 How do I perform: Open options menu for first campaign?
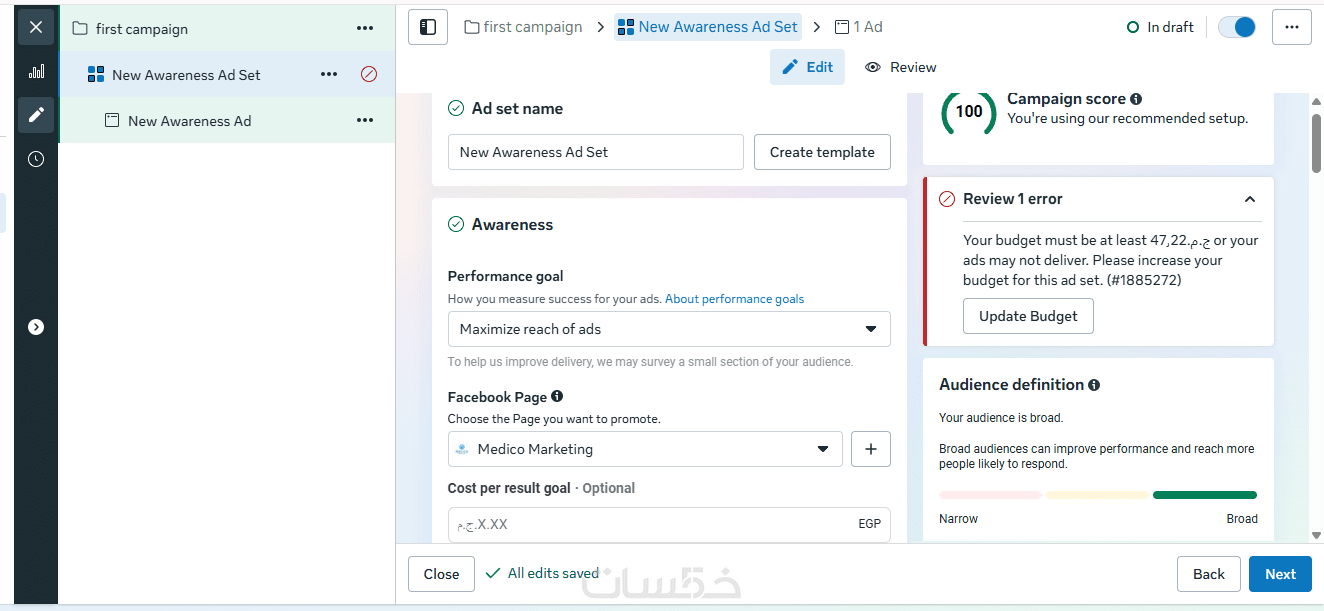365,29
